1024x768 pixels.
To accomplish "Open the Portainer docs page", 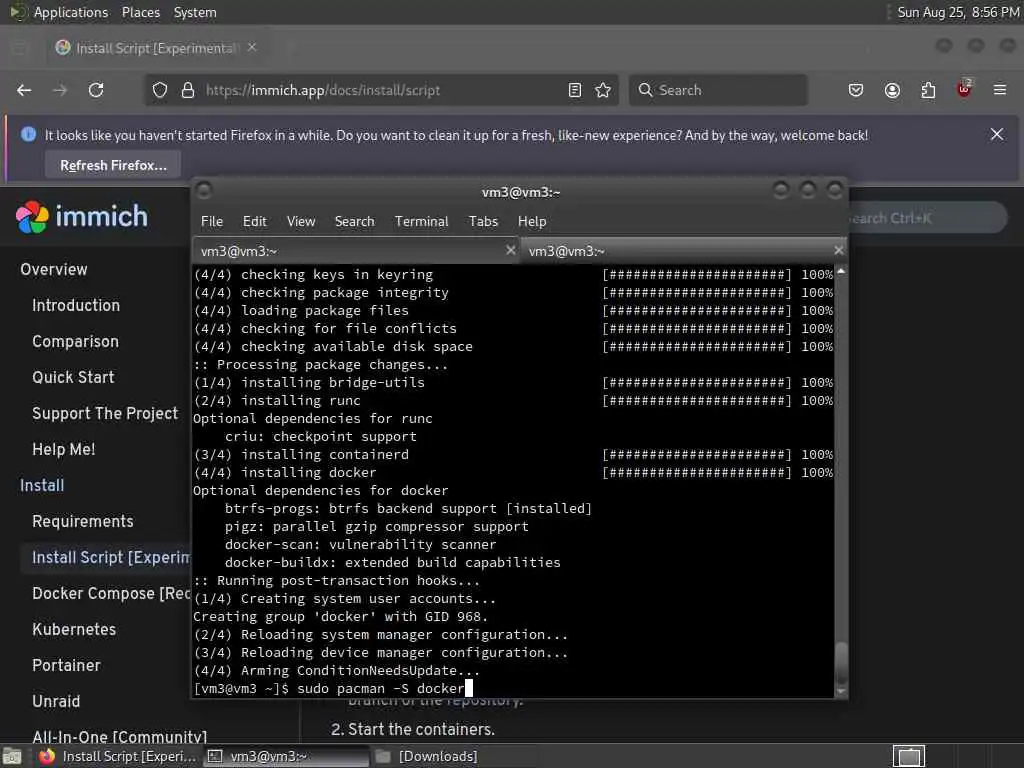I will point(66,665).
